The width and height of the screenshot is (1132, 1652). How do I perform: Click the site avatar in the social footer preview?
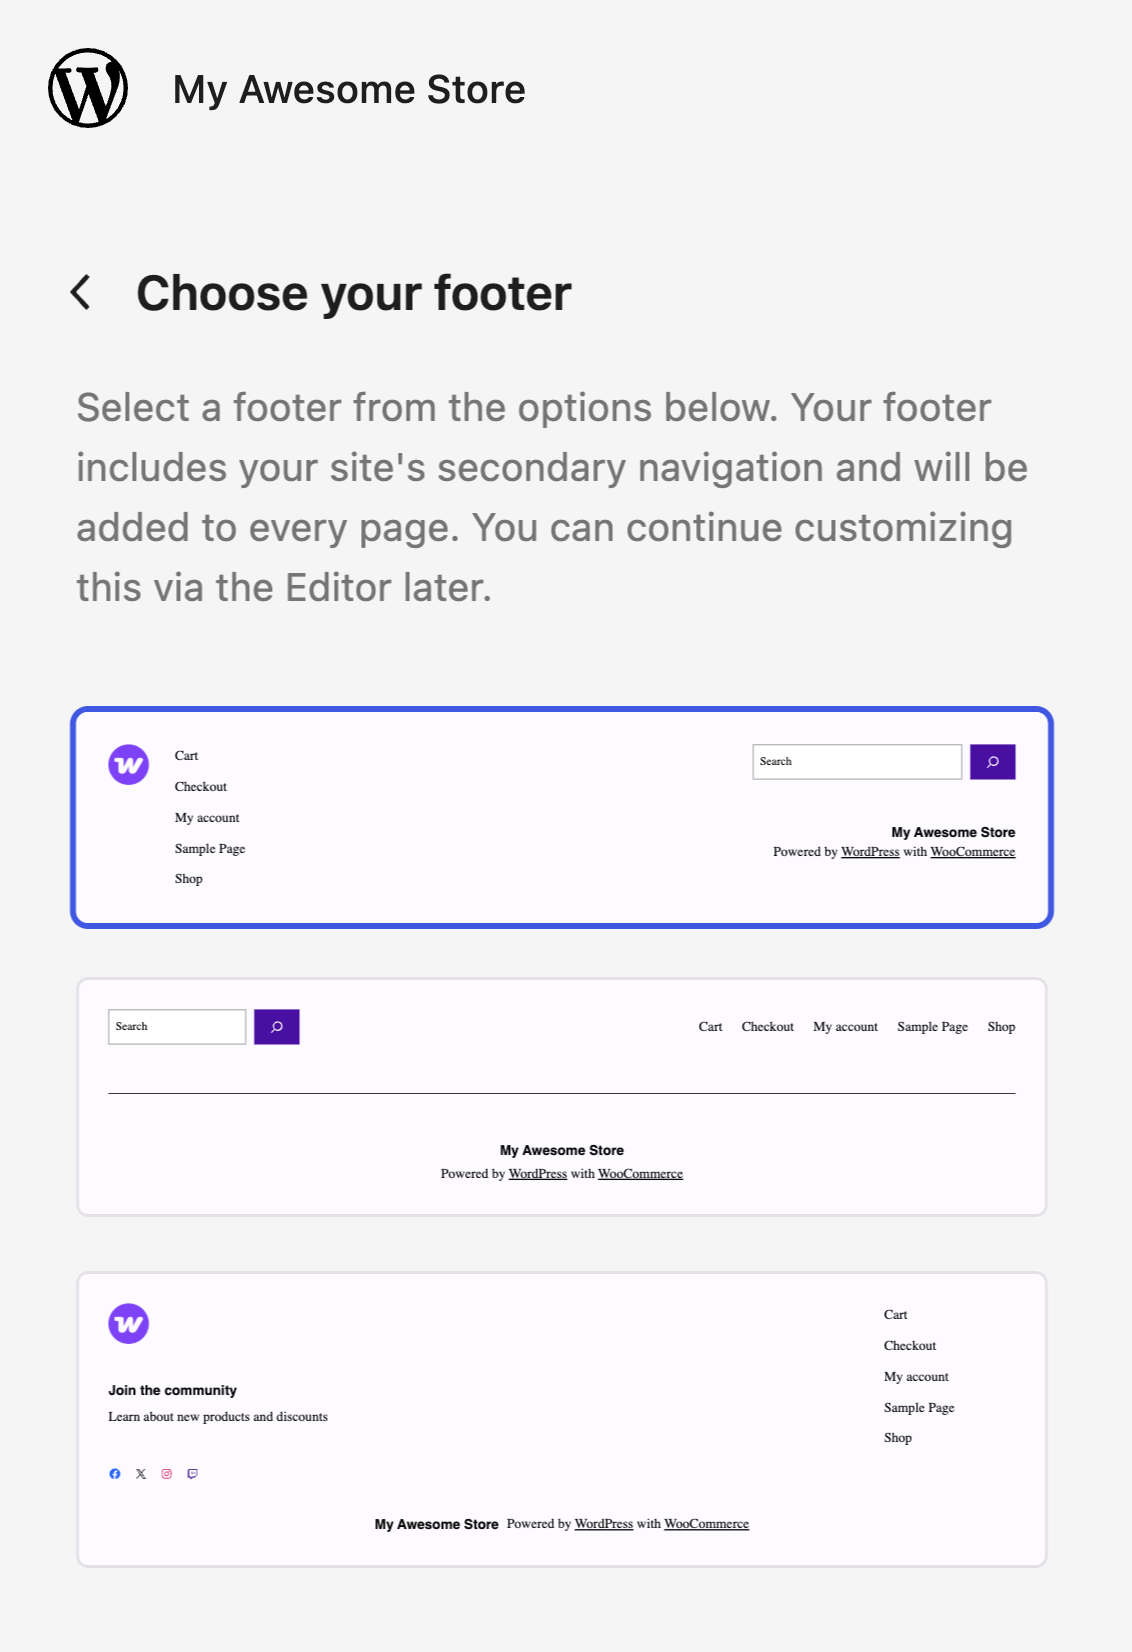[x=128, y=1322]
